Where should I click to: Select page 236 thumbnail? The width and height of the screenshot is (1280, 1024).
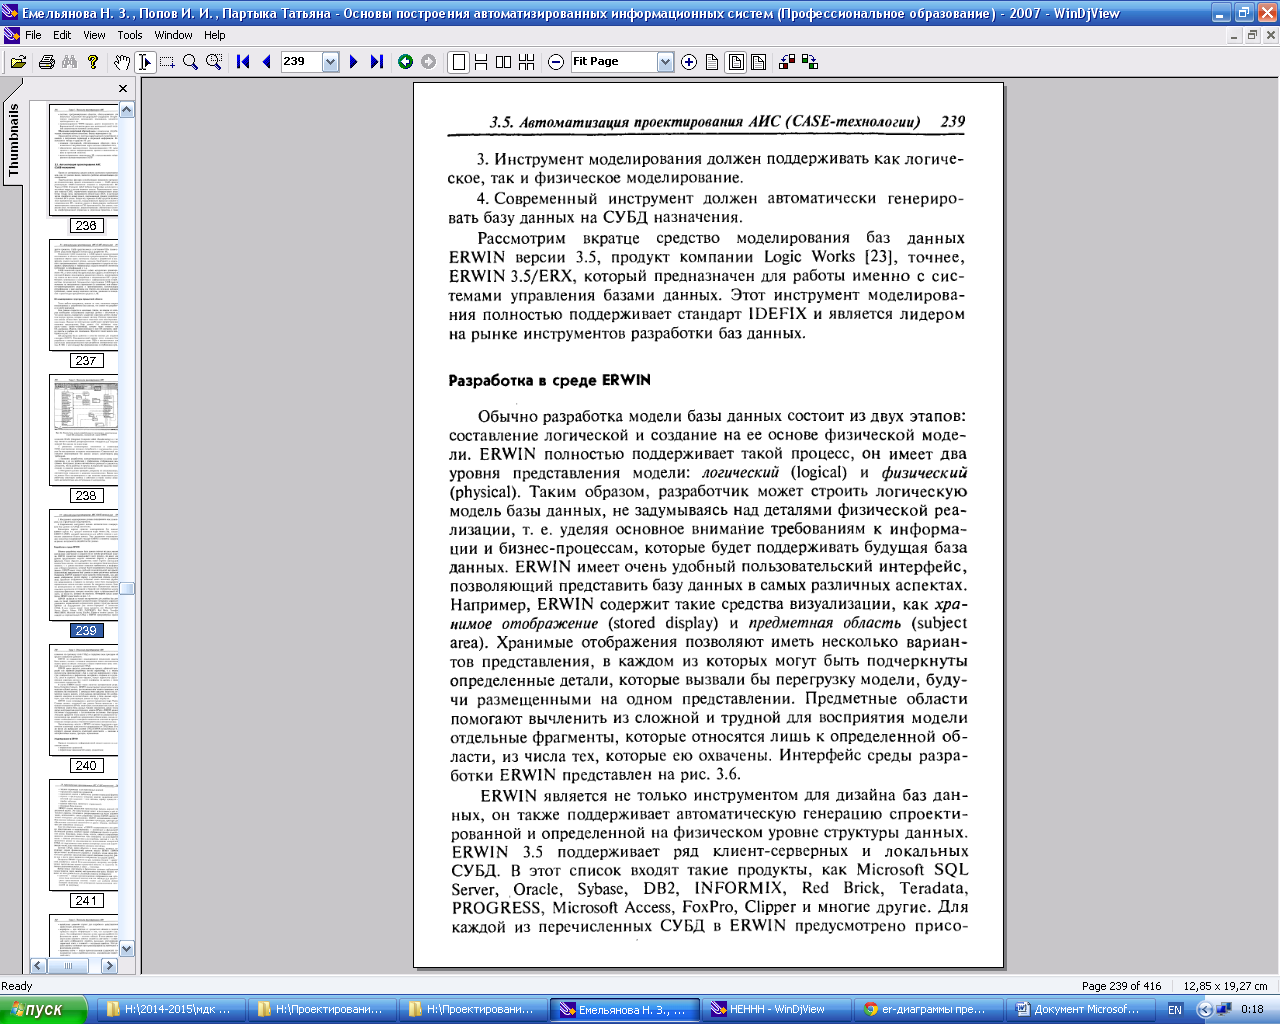86,161
